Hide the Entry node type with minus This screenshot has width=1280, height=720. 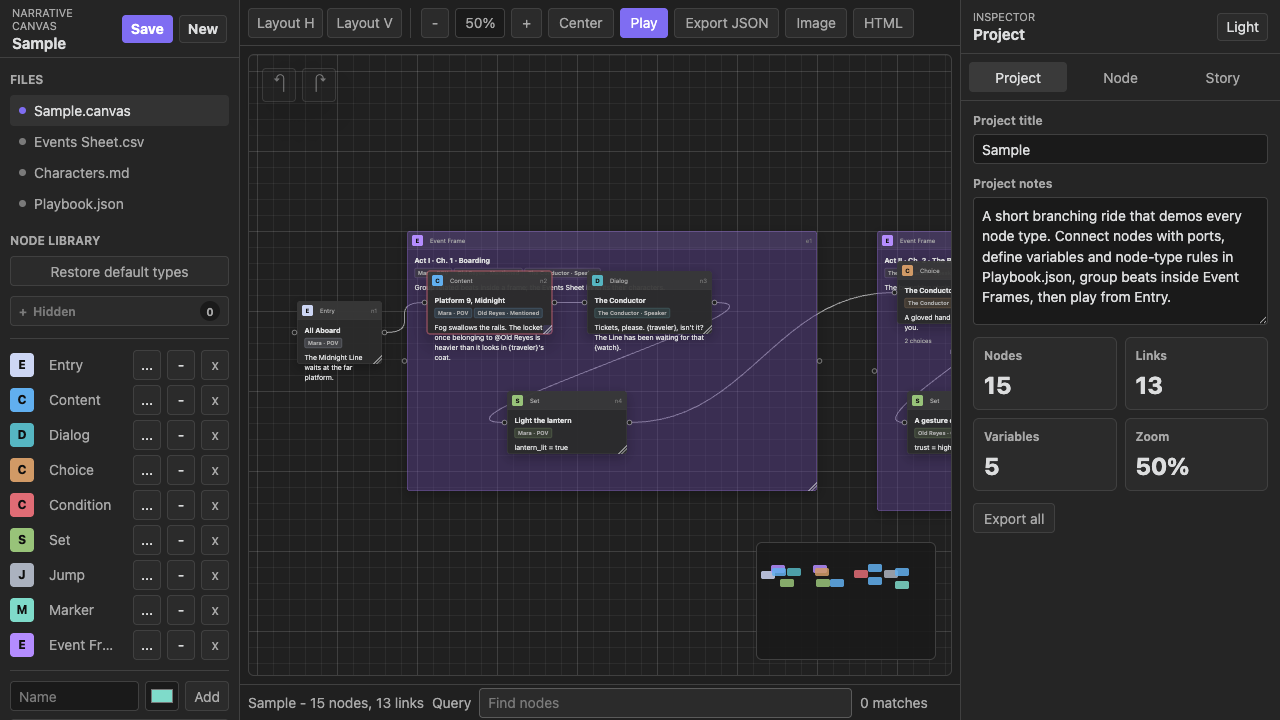click(x=181, y=365)
